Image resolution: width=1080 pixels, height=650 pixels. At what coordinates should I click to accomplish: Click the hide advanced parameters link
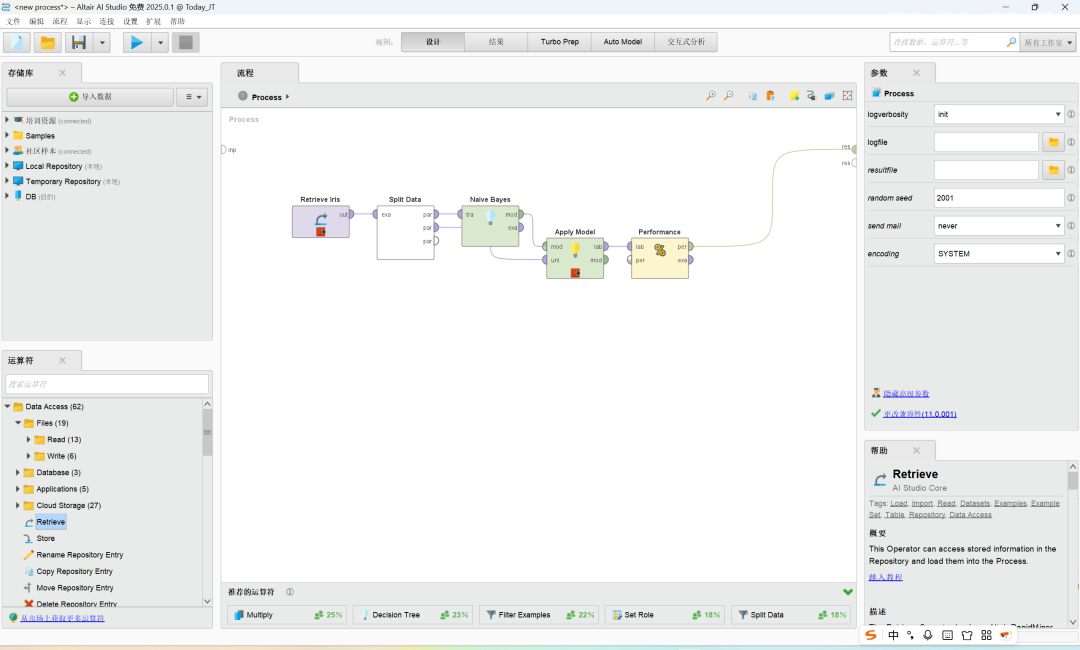(906, 393)
